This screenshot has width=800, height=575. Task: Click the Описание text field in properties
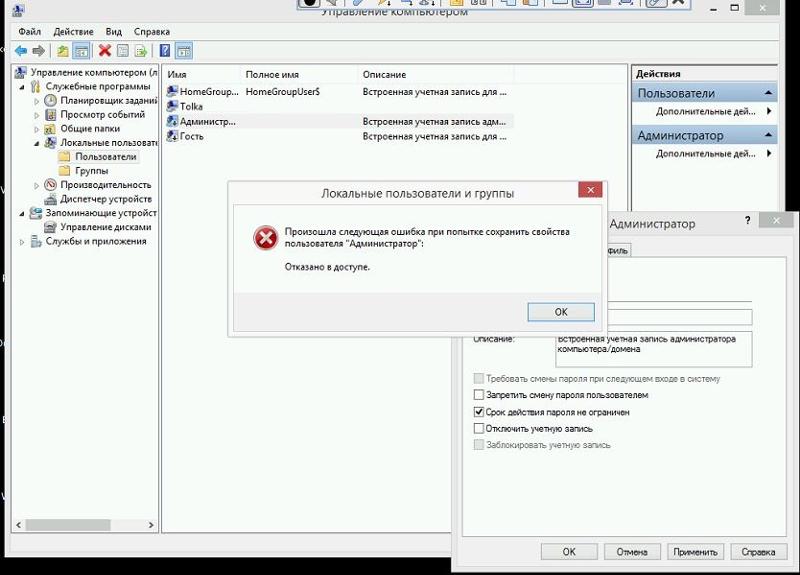(x=654, y=349)
